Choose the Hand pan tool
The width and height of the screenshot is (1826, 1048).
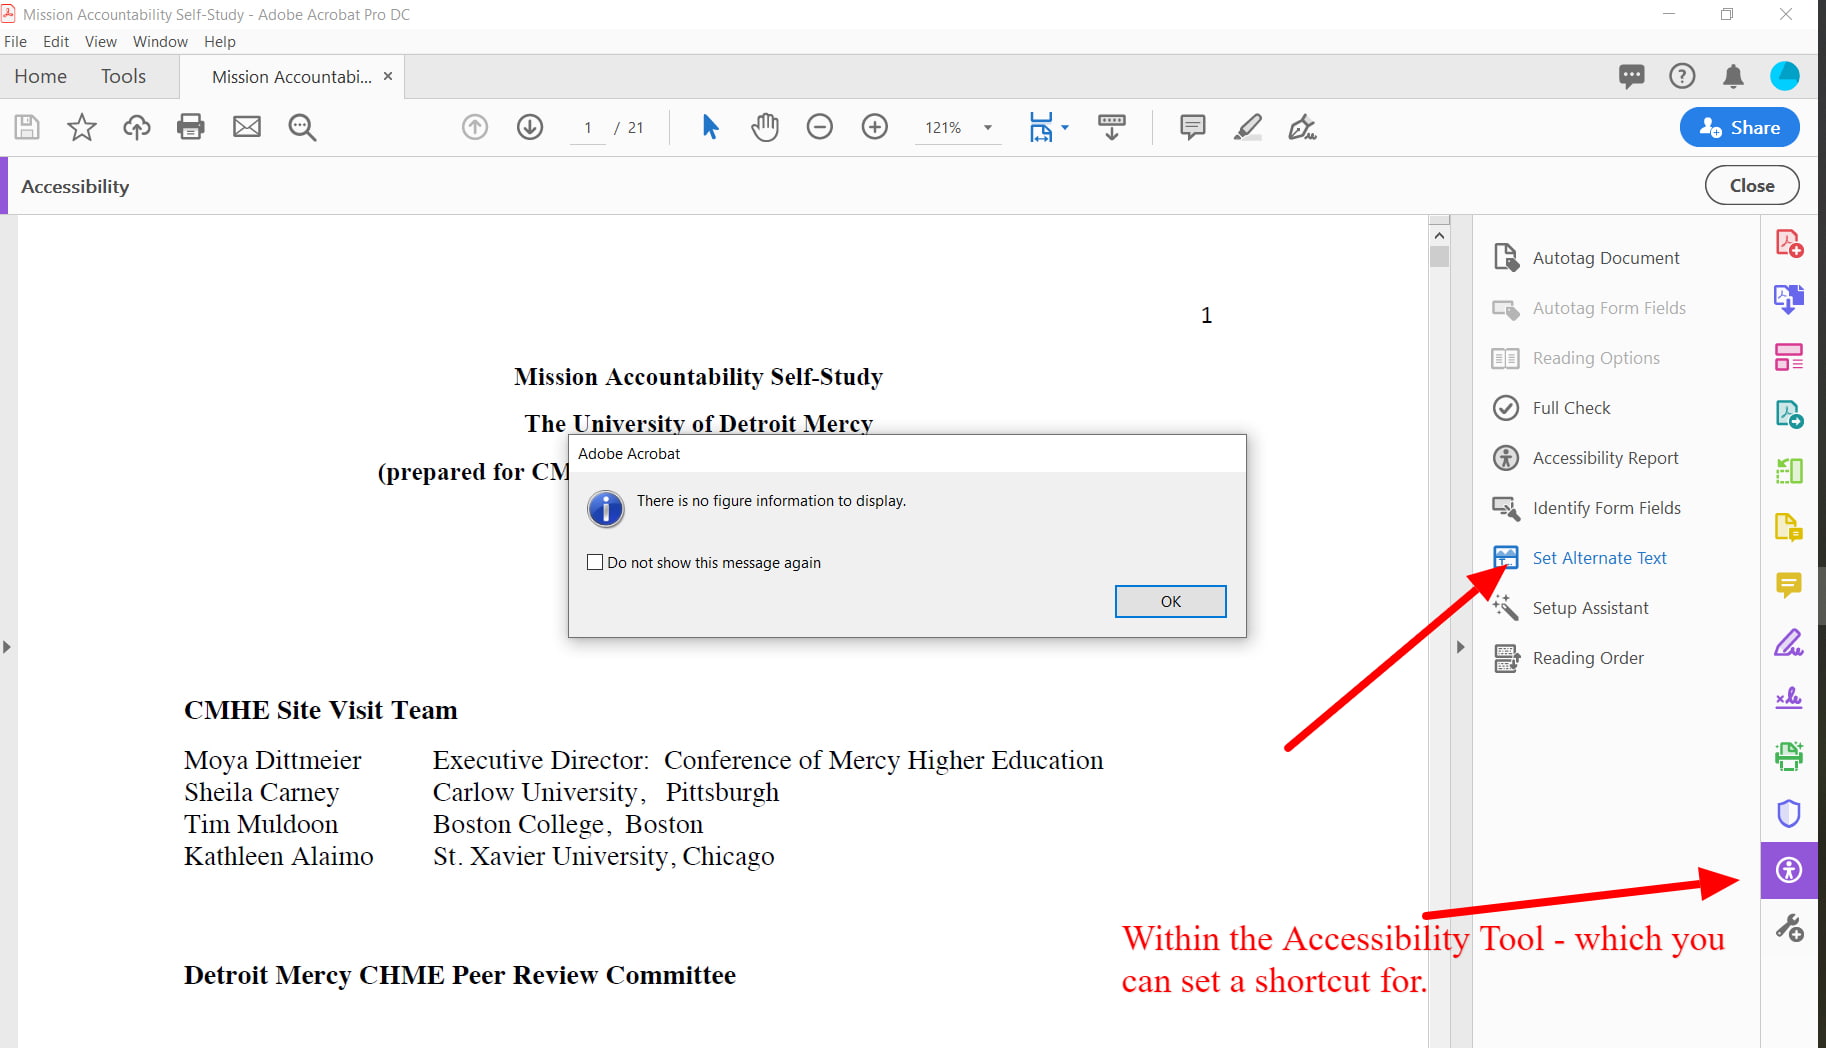[765, 127]
